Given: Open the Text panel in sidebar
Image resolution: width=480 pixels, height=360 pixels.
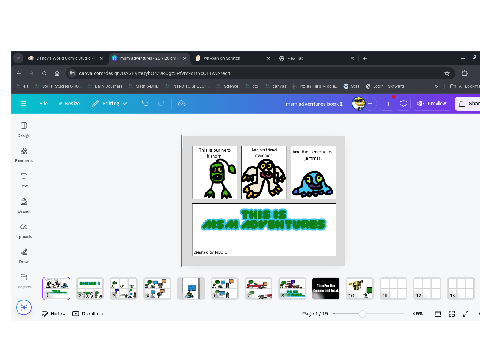Looking at the screenshot, I should [x=24, y=180].
